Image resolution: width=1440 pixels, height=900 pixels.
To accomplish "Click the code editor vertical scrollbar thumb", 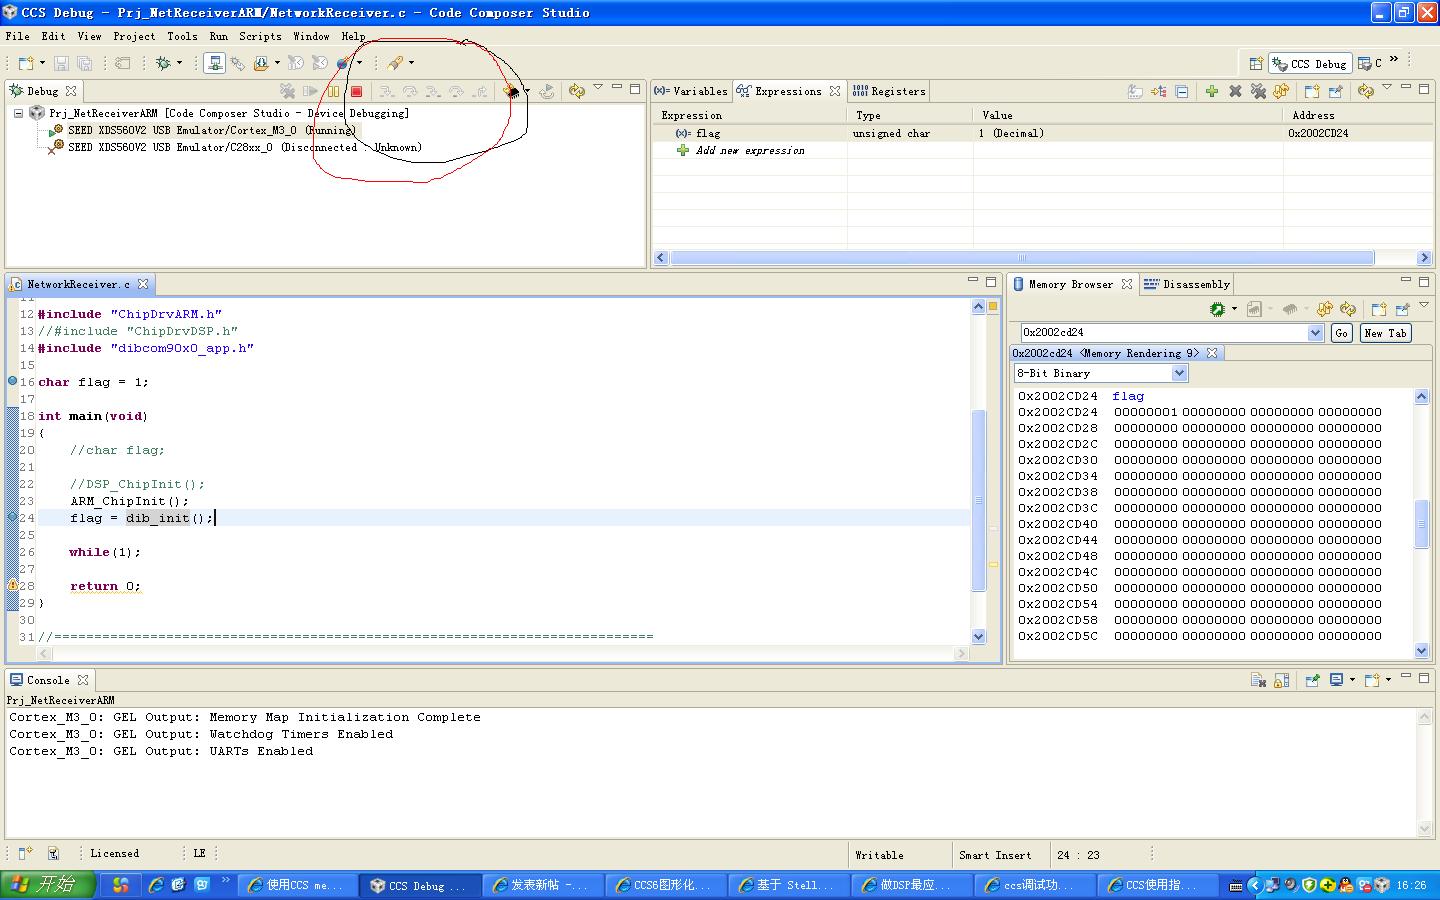I will click(x=978, y=500).
